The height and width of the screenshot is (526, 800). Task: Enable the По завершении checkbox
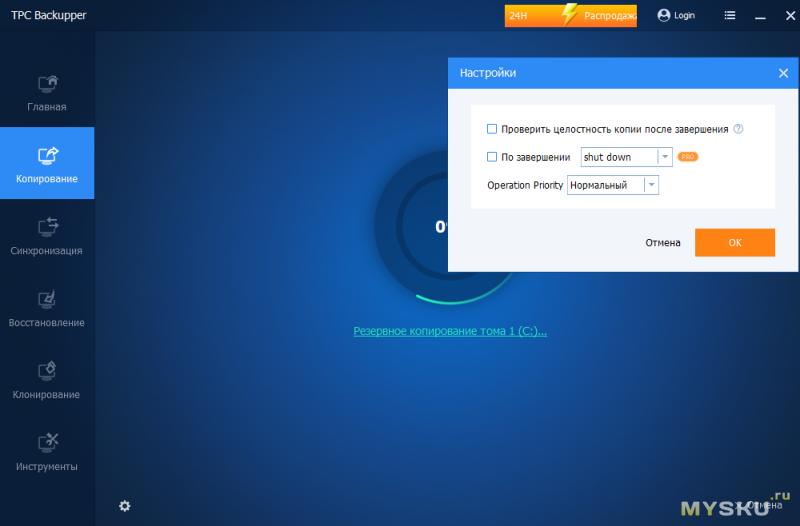pos(492,157)
